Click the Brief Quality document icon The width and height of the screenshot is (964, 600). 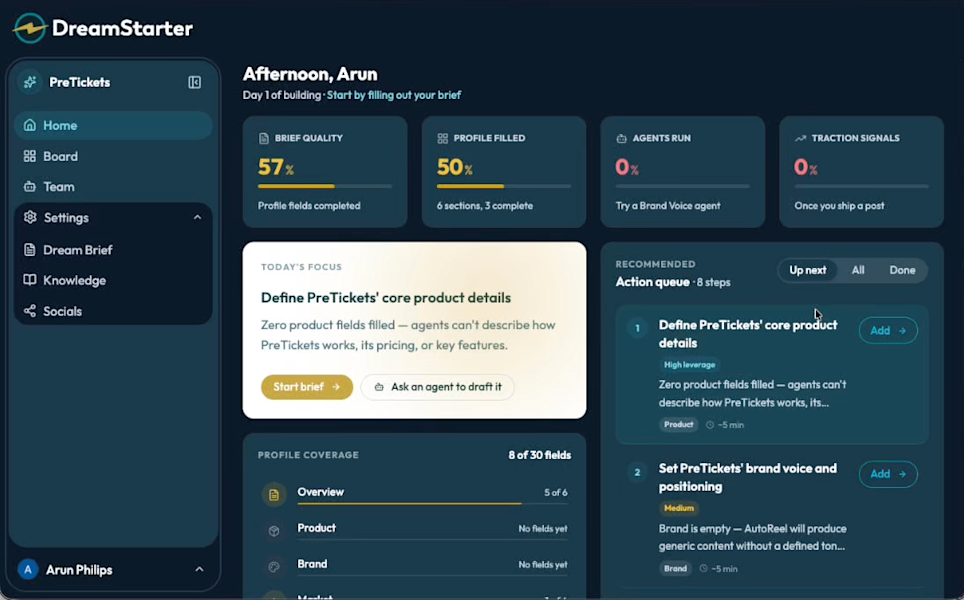pyautogui.click(x=264, y=138)
